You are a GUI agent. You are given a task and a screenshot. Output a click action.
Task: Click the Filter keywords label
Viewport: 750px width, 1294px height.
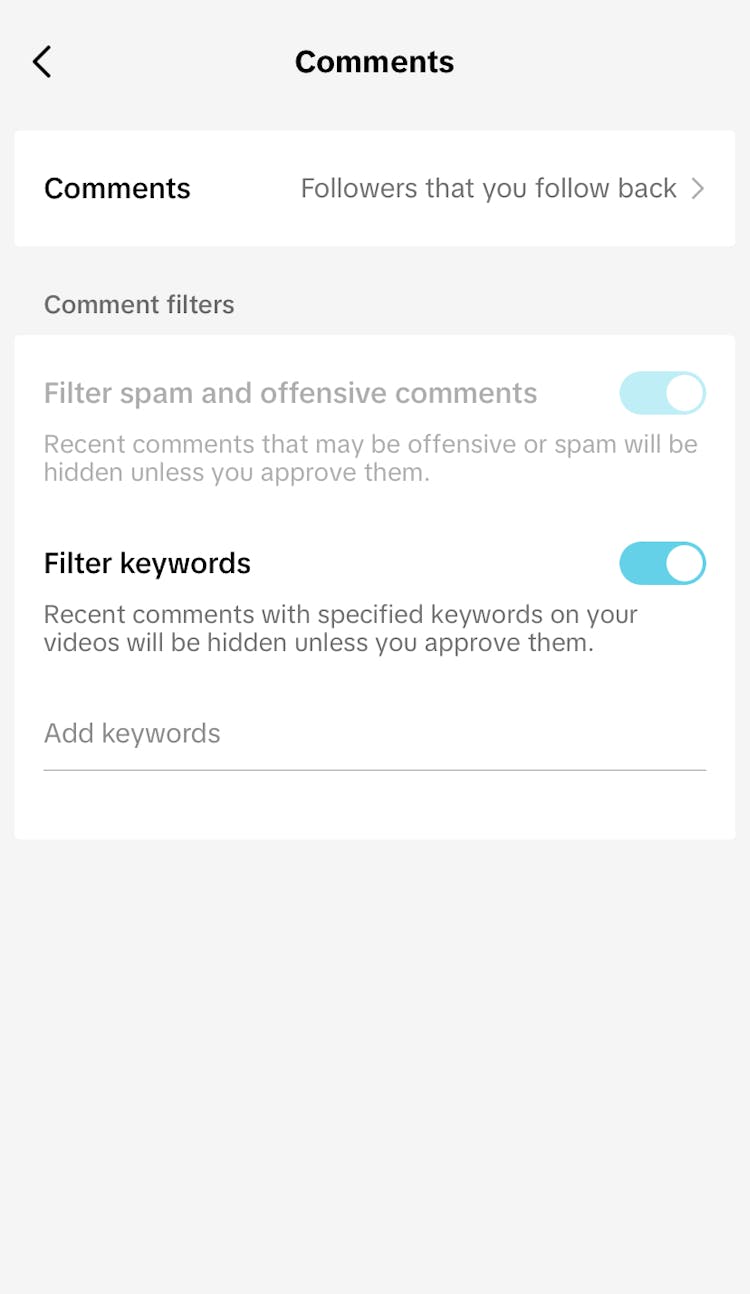tap(147, 563)
